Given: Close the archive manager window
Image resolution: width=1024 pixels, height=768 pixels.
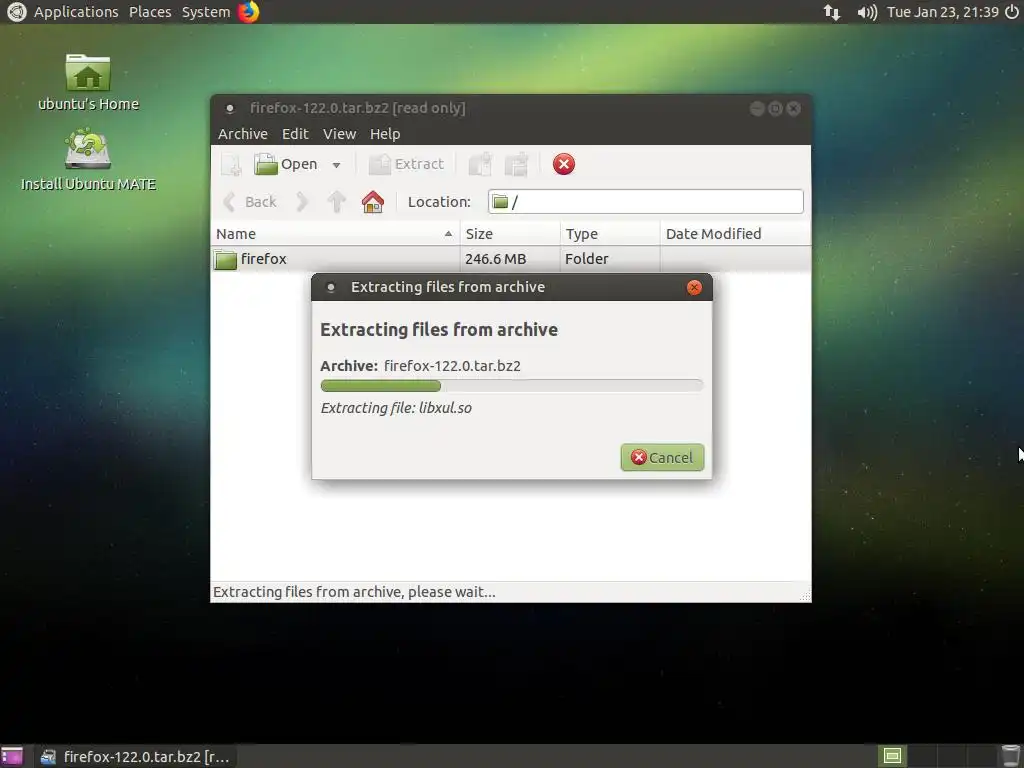Looking at the screenshot, I should click(793, 108).
